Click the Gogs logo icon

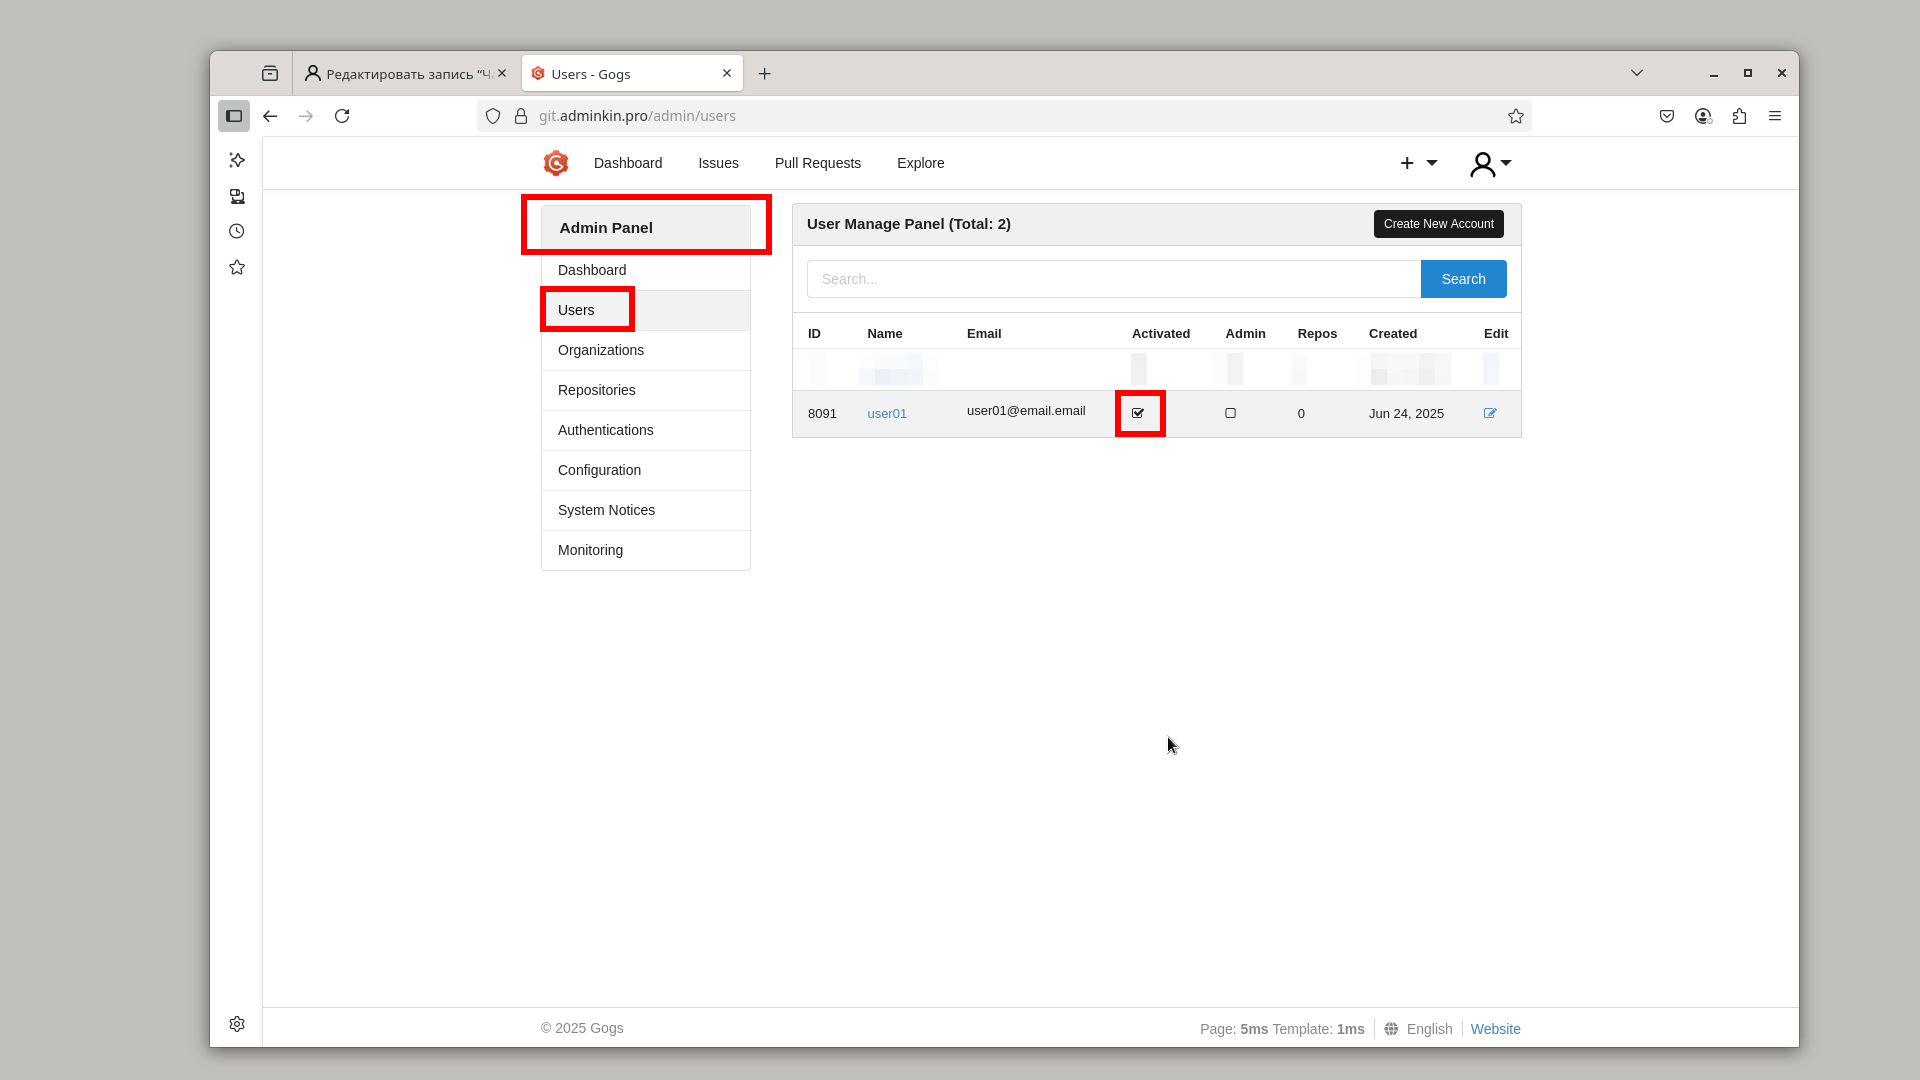coord(556,163)
